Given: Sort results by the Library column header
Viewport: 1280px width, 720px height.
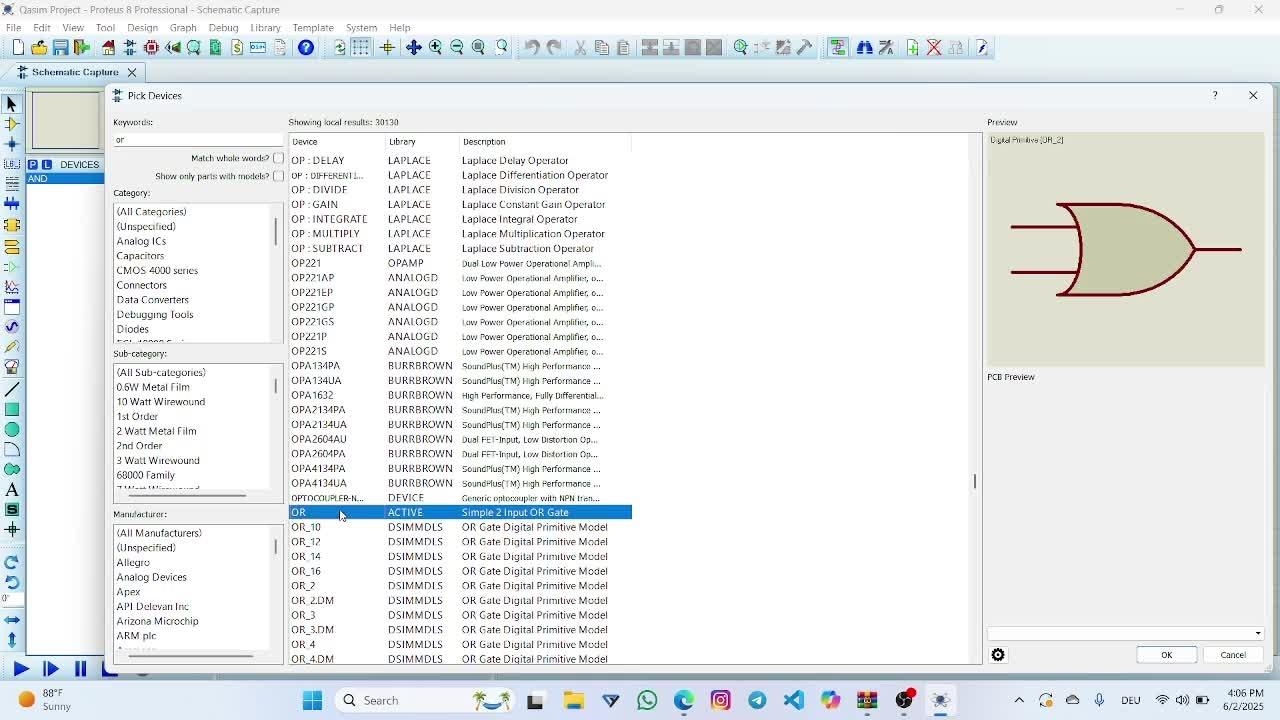Looking at the screenshot, I should pos(422,142).
